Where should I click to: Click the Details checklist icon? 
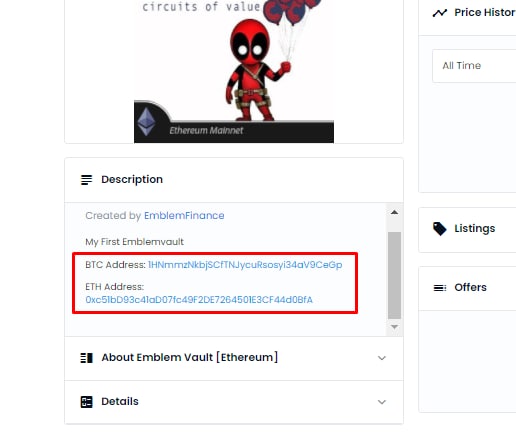tap(86, 402)
